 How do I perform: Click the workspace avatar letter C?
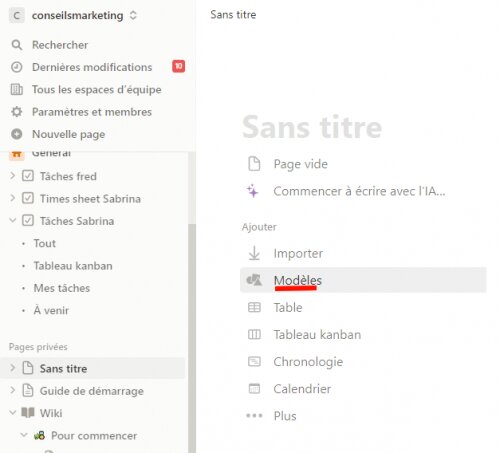17,15
